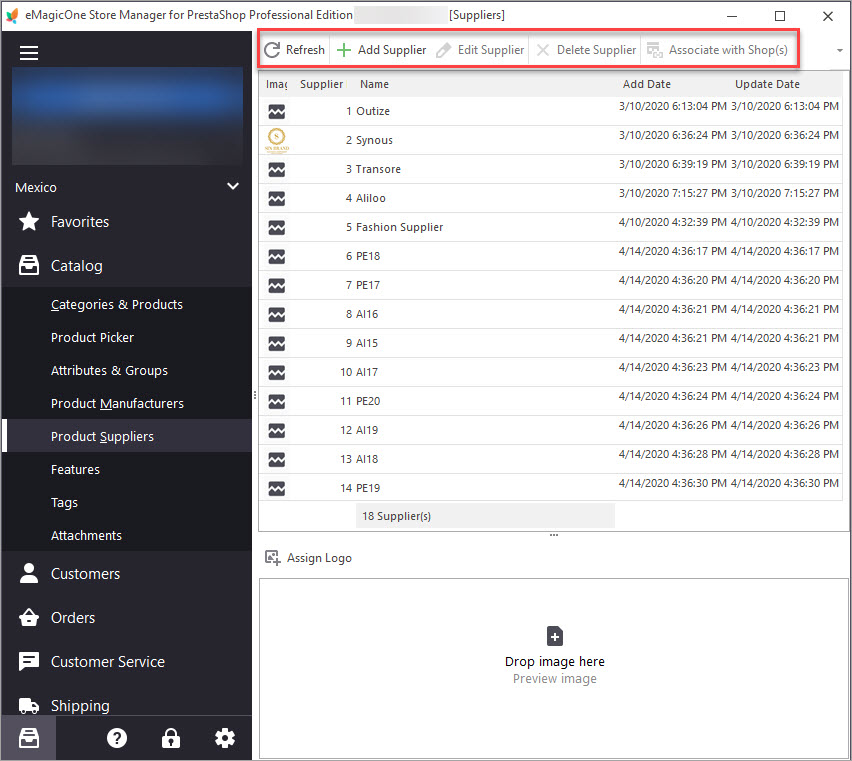Click the catalog icon in bottom bar

pos(29,738)
